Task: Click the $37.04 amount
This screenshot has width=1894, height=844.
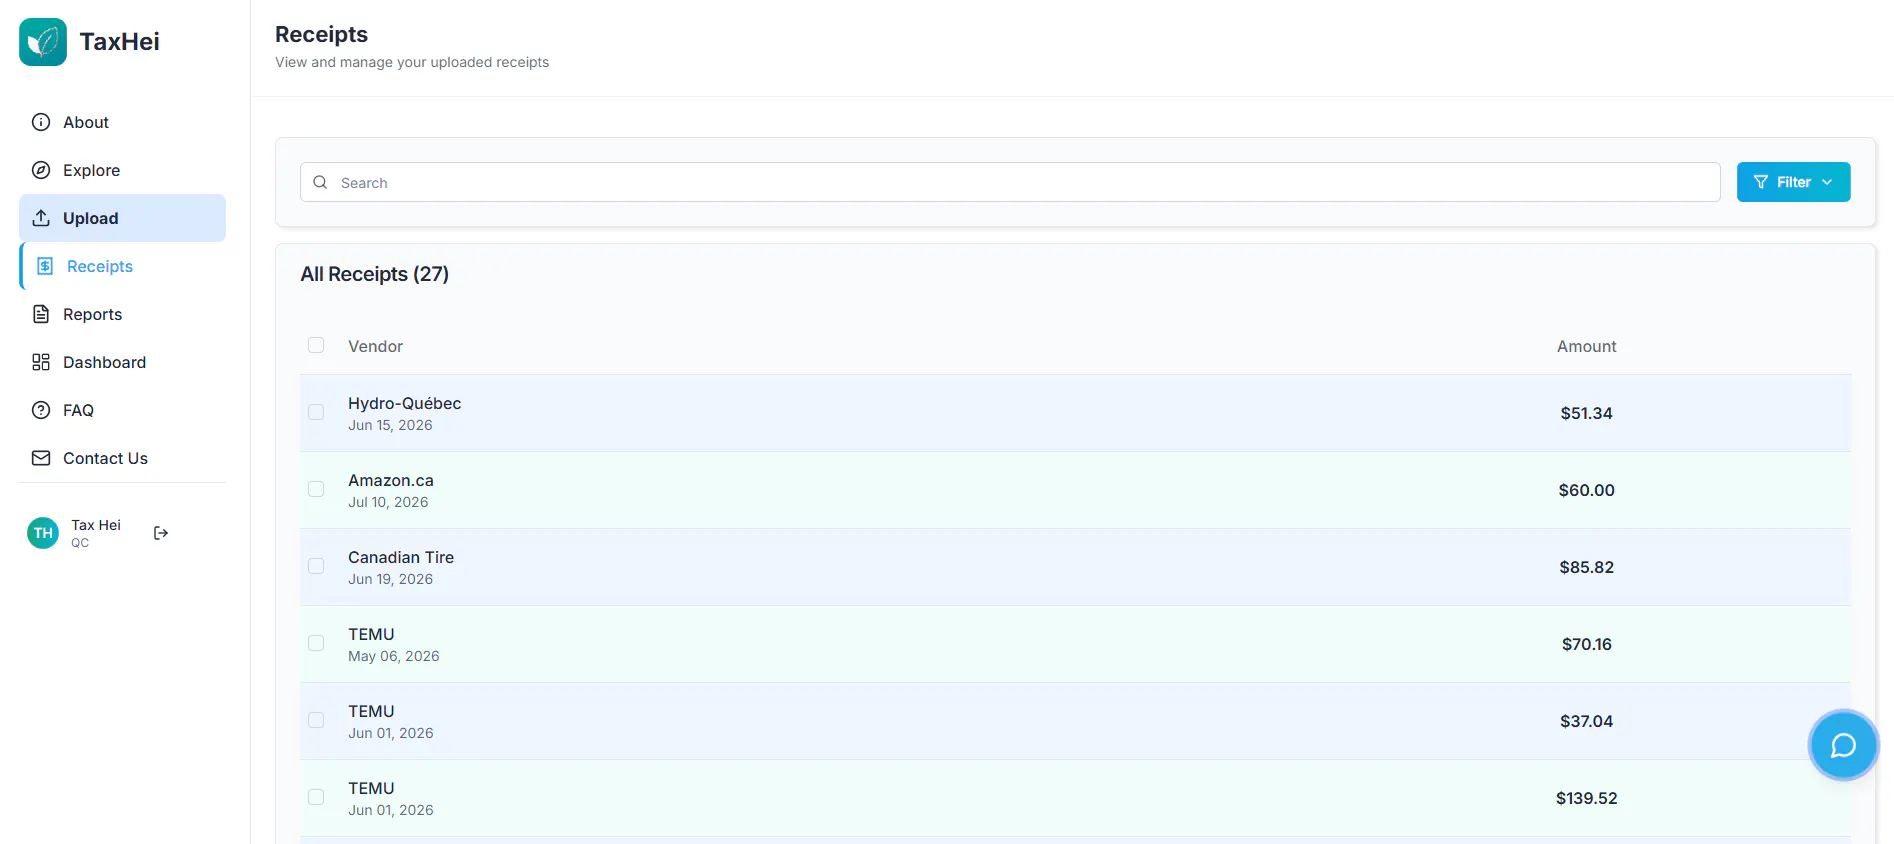Action: 1587,721
